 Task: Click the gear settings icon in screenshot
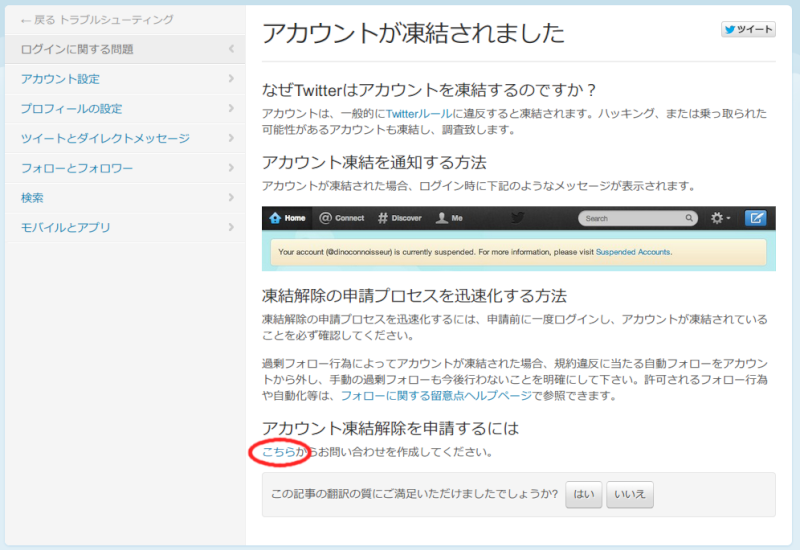pos(717,218)
